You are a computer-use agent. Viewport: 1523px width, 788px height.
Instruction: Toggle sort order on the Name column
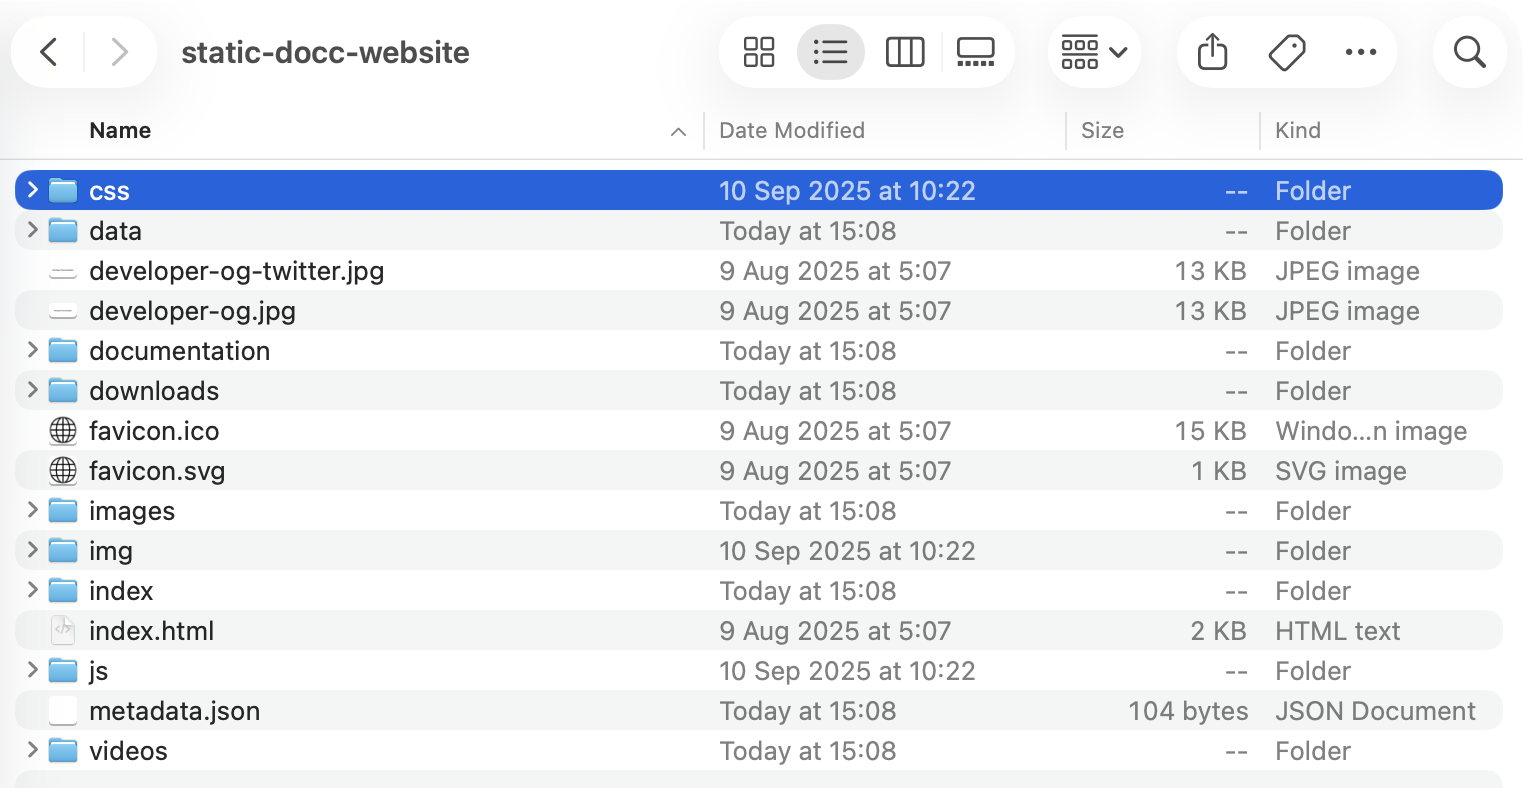(x=120, y=130)
